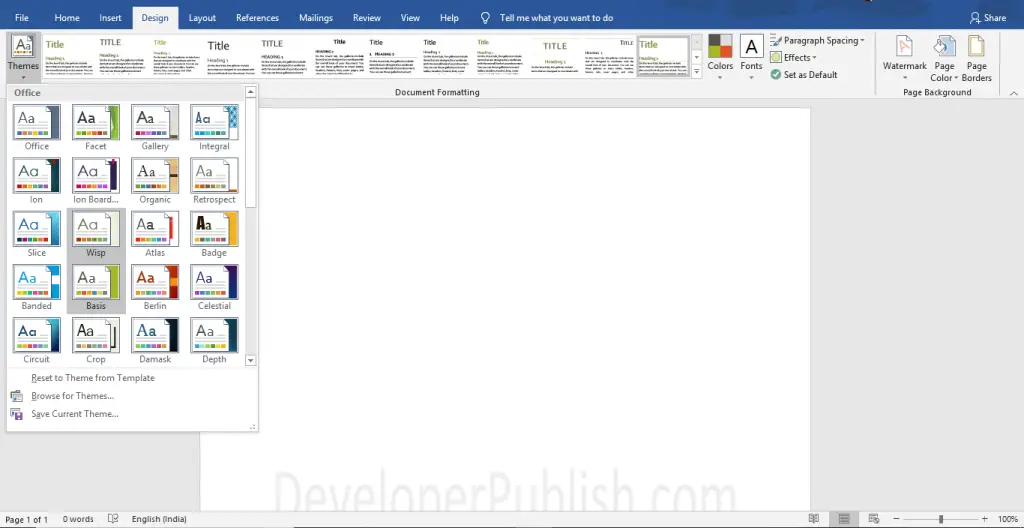Click Reset to Theme from Template
This screenshot has width=1024, height=528.
[93, 378]
